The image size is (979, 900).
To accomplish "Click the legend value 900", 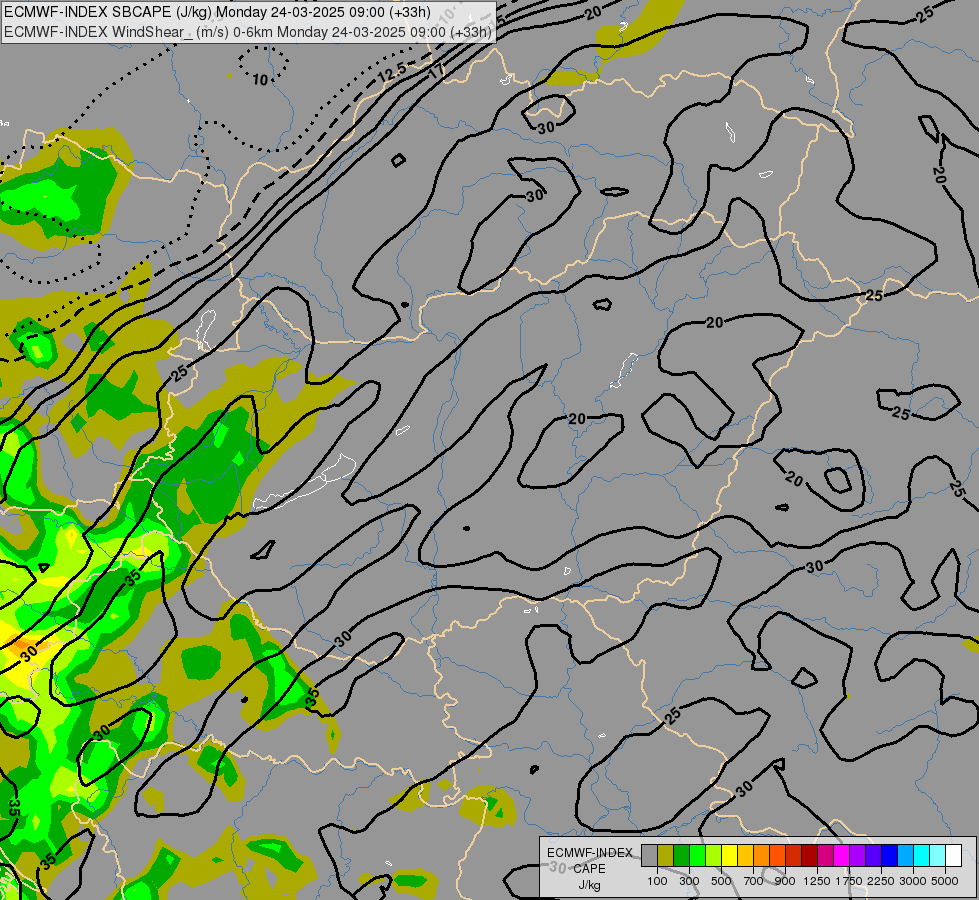I will [785, 881].
